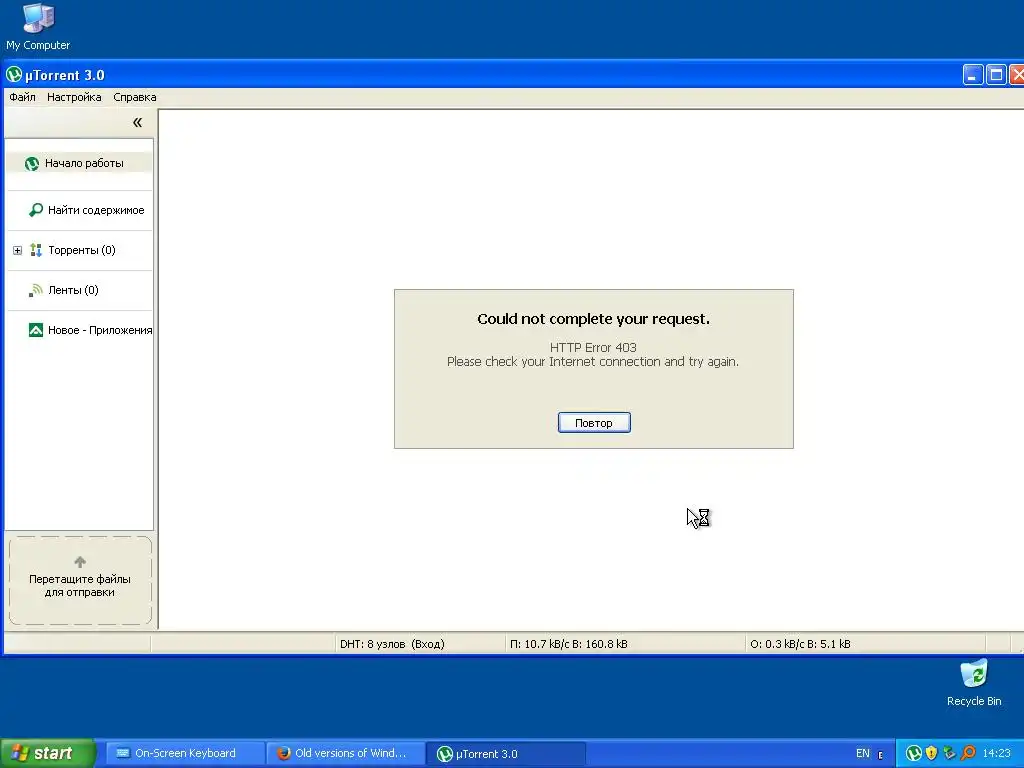Open My Computer desktop icon
The image size is (1024, 768).
coord(38,26)
